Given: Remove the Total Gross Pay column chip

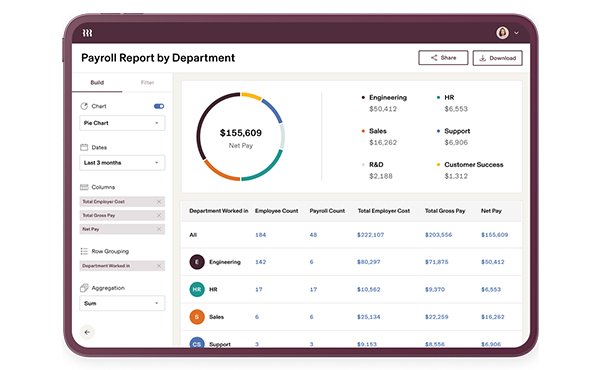Looking at the screenshot, I should [159, 215].
